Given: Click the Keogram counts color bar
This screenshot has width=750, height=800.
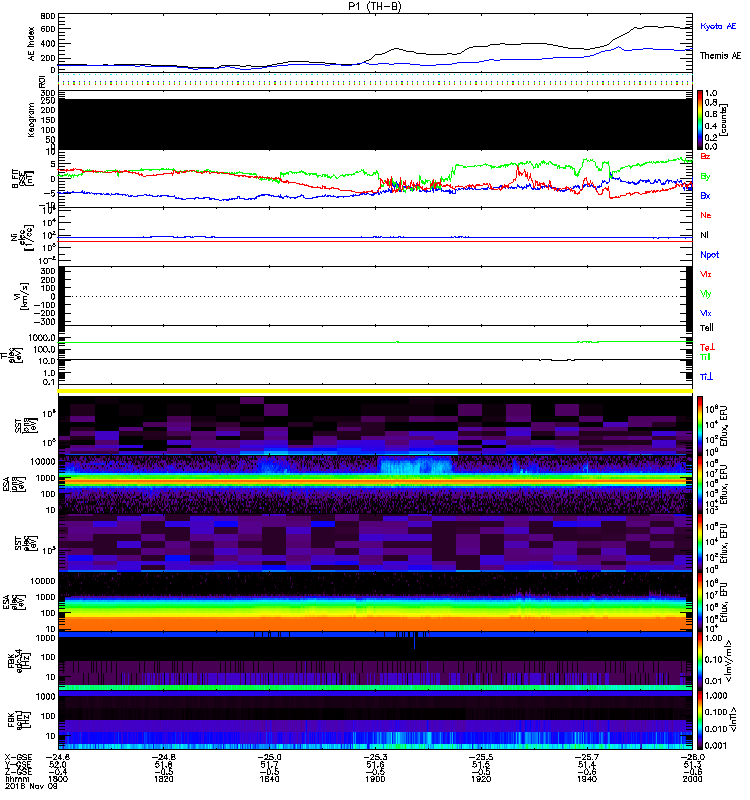Looking at the screenshot, I should 700,120.
